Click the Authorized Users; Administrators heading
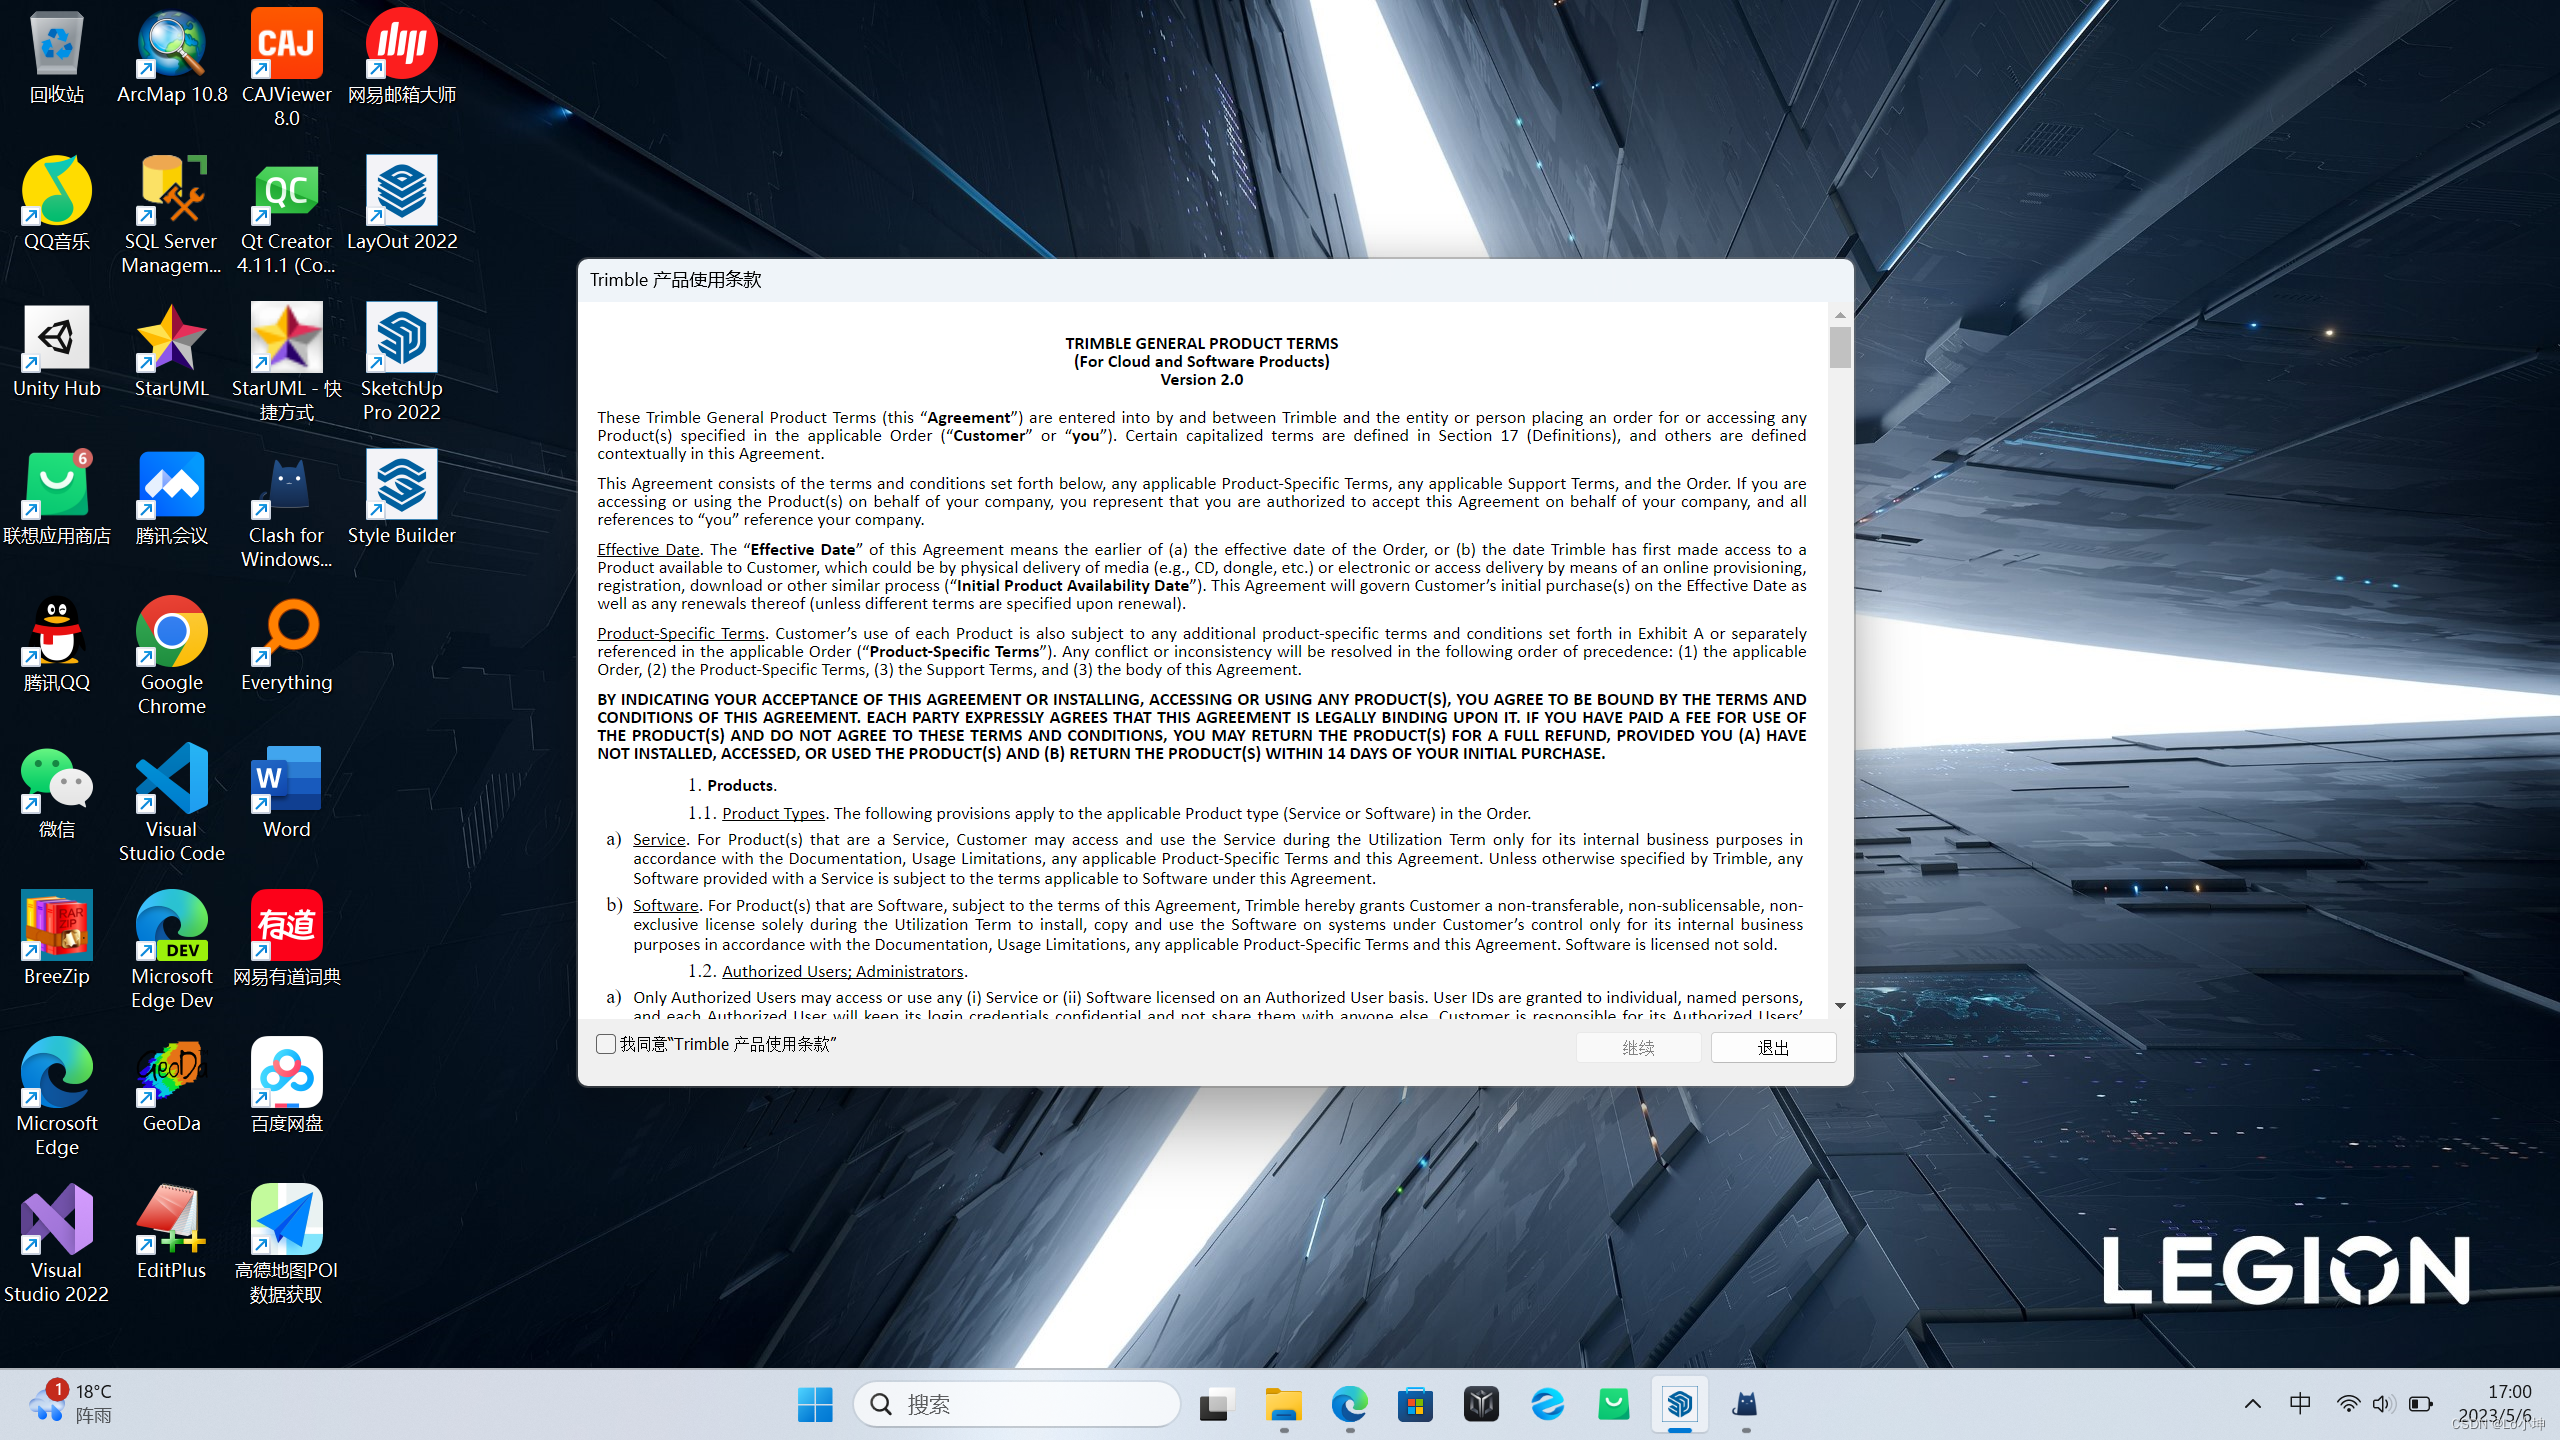The height and width of the screenshot is (1440, 2560). pos(843,971)
